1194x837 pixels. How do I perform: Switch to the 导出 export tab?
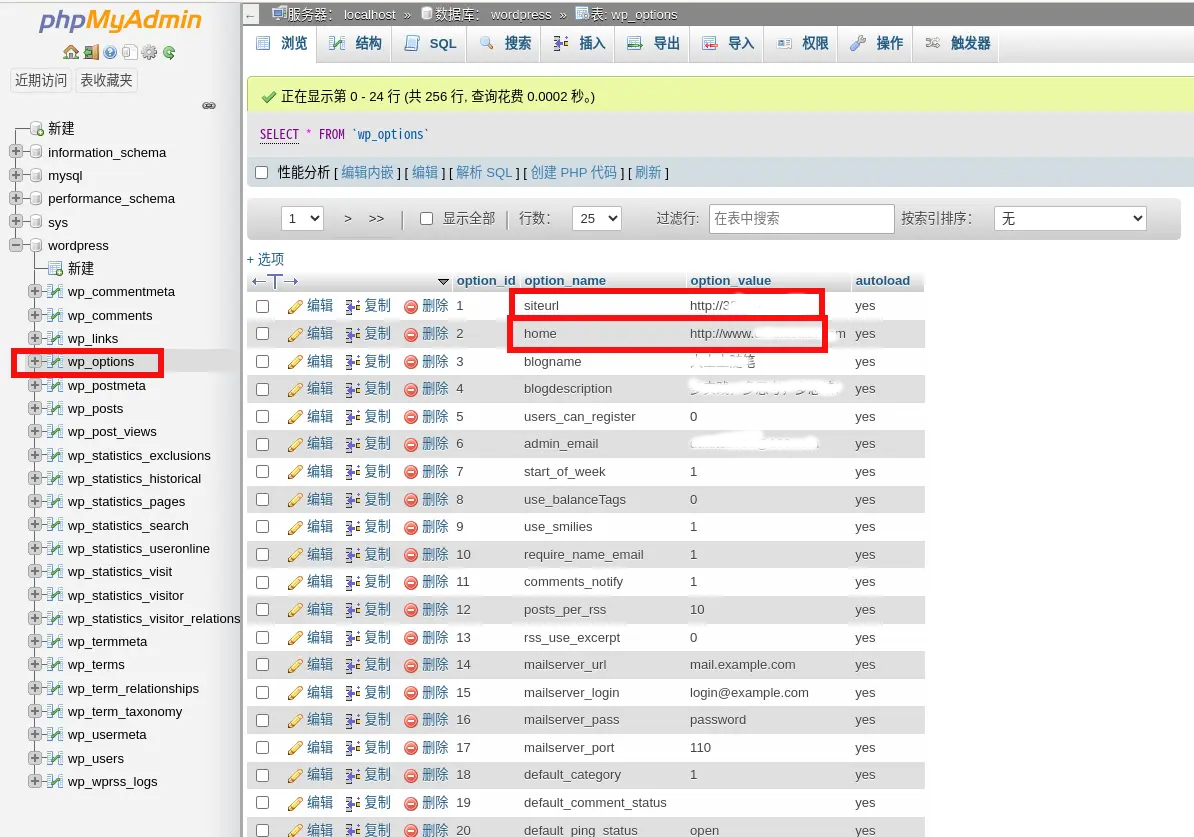[x=654, y=43]
